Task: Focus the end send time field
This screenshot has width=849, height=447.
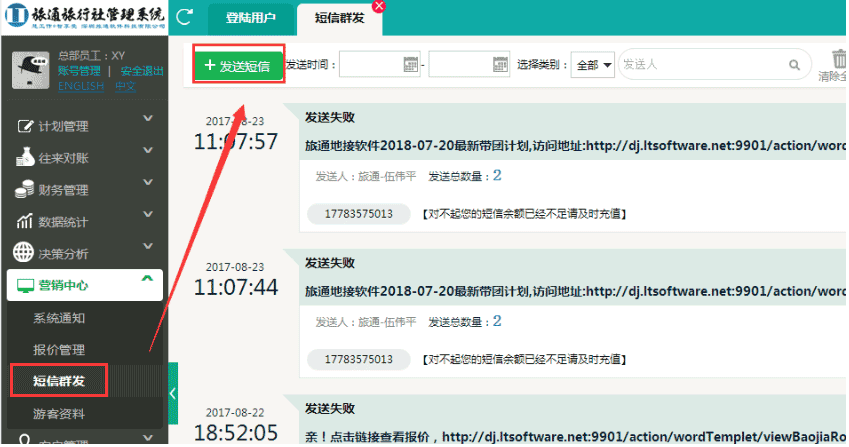Action: 469,64
